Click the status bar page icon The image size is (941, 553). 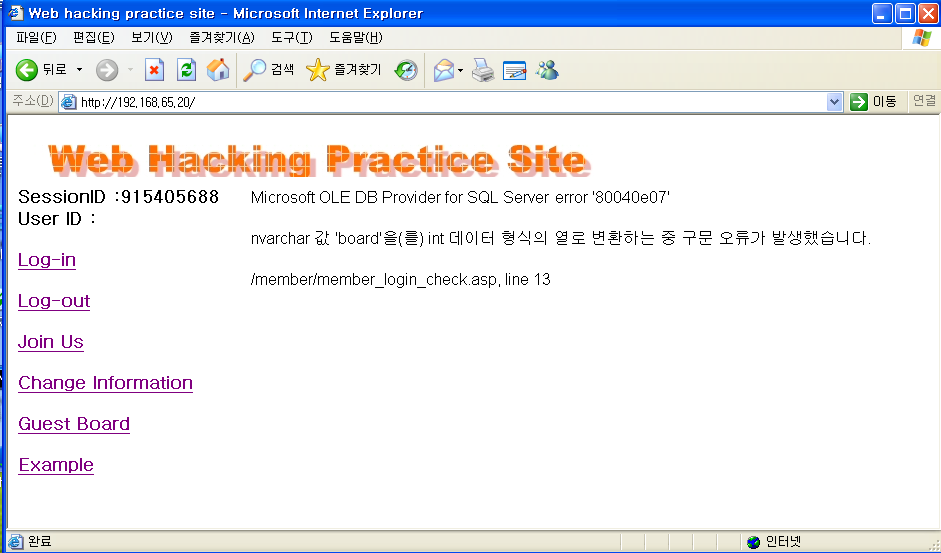tap(16, 542)
